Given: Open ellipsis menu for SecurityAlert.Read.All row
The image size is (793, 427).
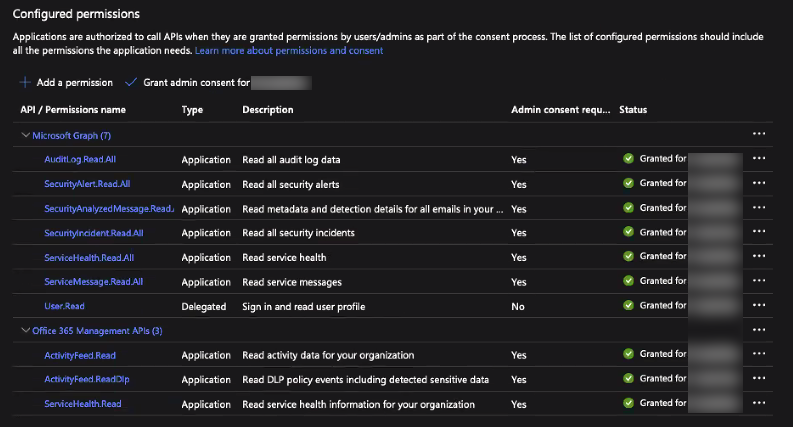Looking at the screenshot, I should (758, 183).
